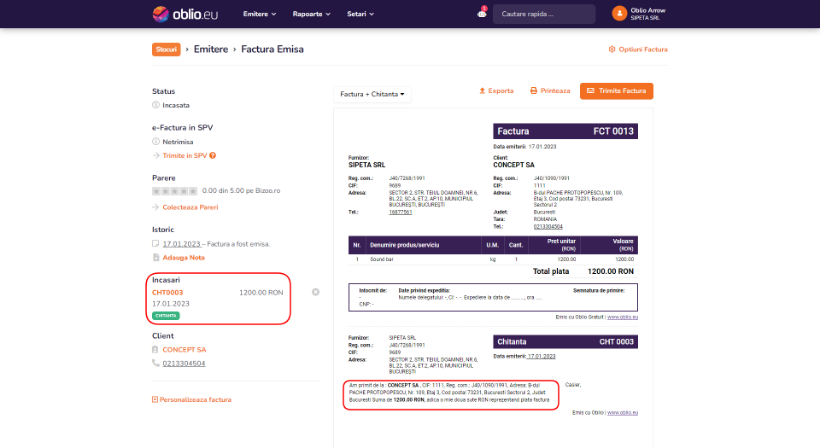Expand the Setari menu
820x448 pixels.
360,14
